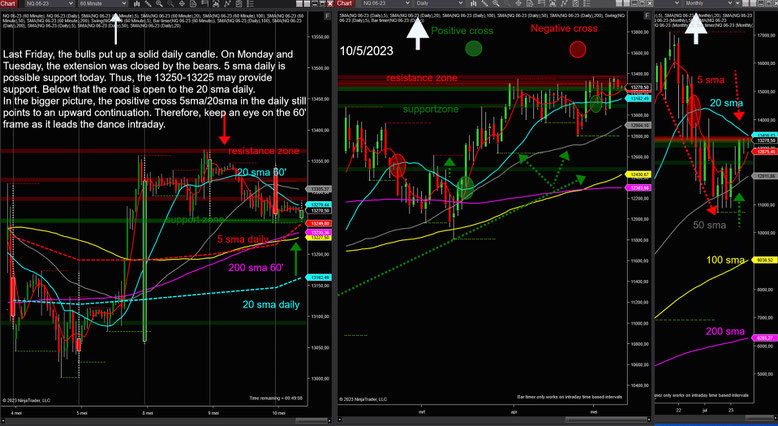Toggle data box icon in 60 Minute chart

(193, 3)
